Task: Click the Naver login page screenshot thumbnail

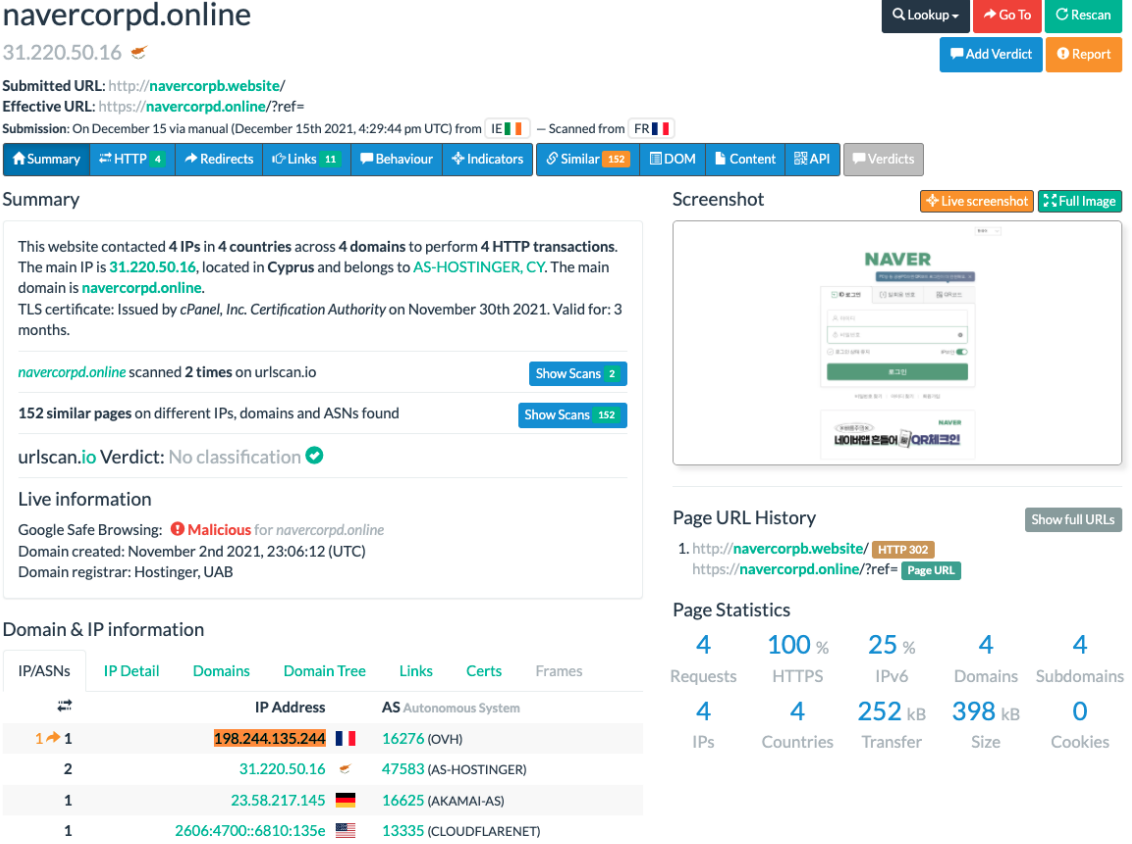Action: (897, 342)
